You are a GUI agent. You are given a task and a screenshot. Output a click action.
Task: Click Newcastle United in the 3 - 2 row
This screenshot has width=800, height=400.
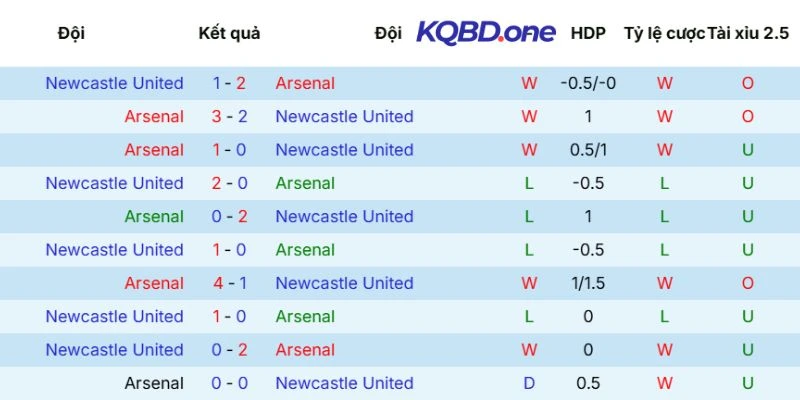344,116
